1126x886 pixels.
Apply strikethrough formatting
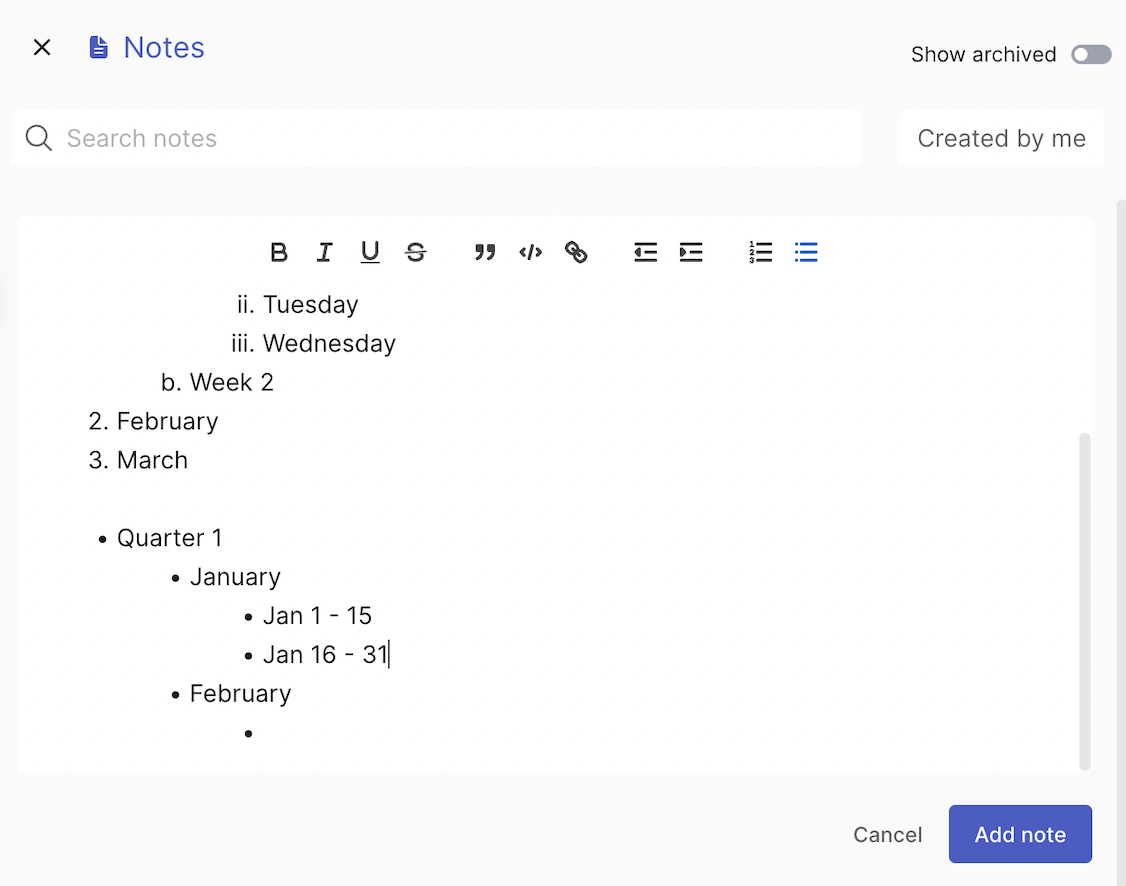pos(416,252)
